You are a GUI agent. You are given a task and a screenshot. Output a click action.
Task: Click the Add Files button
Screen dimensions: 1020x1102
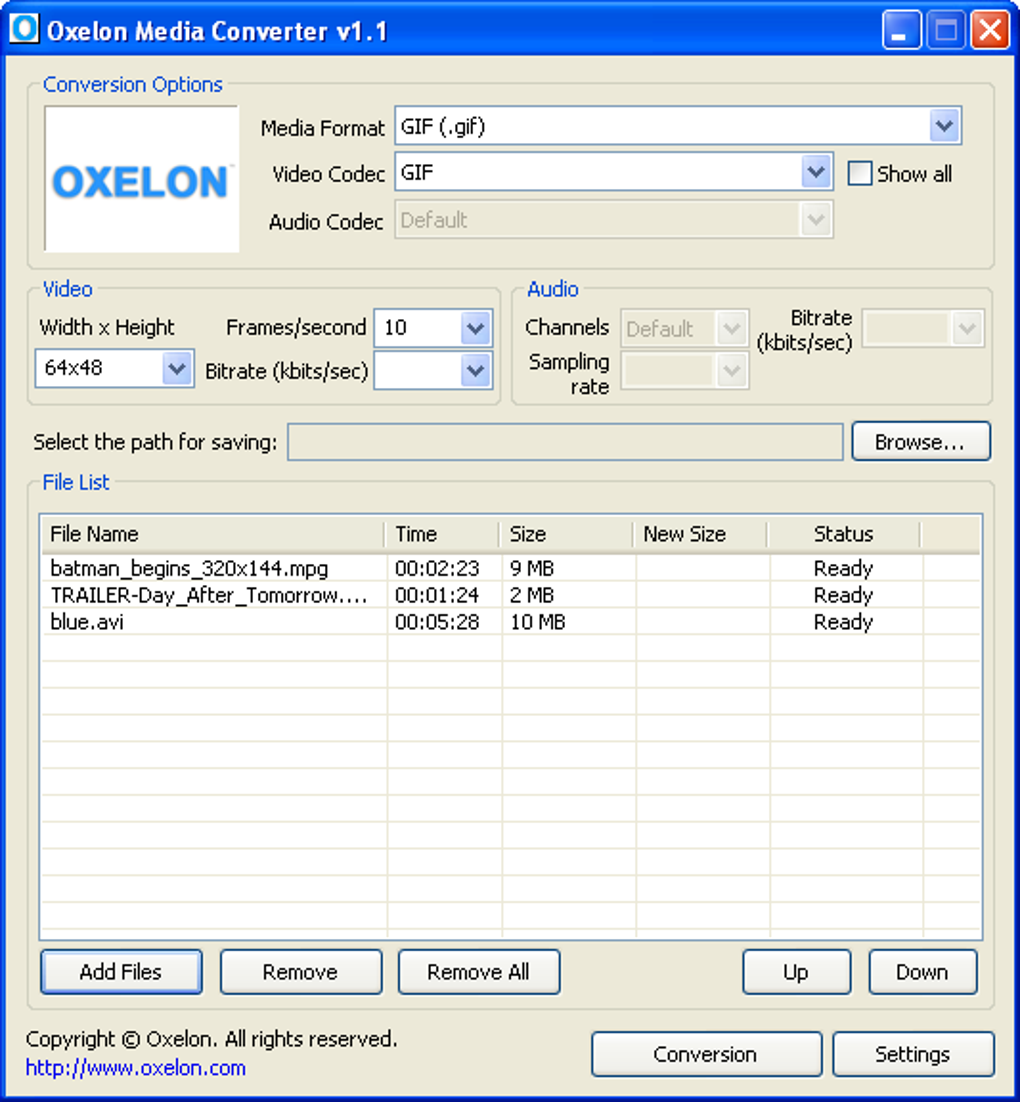[121, 972]
